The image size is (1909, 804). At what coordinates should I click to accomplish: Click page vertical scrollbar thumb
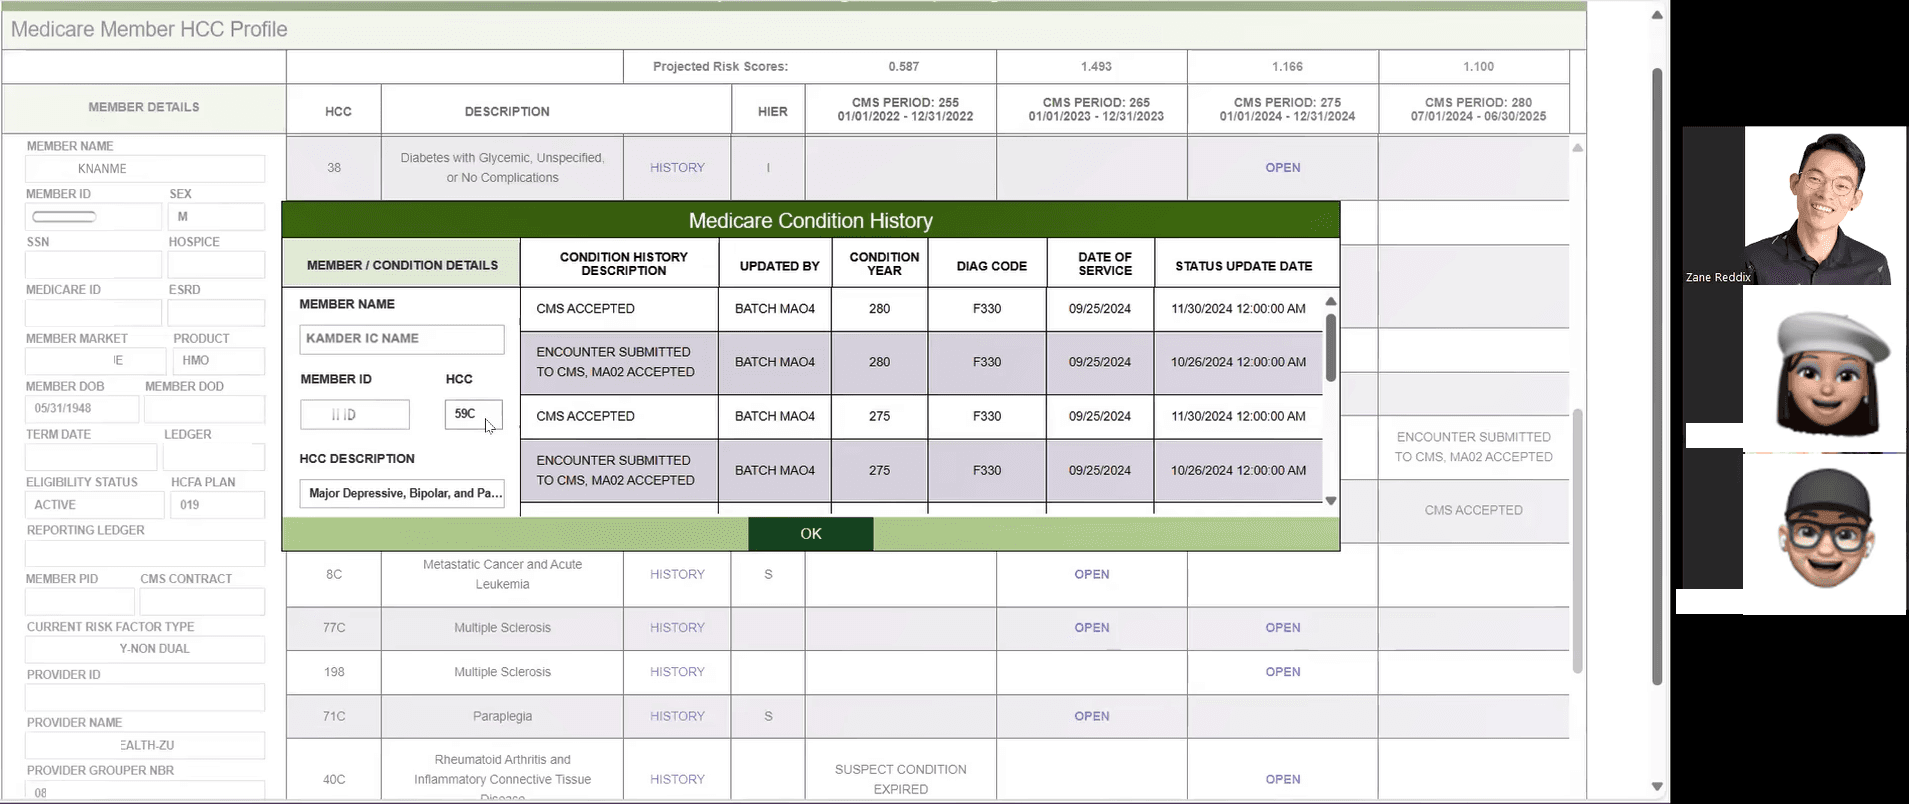pos(1657,375)
